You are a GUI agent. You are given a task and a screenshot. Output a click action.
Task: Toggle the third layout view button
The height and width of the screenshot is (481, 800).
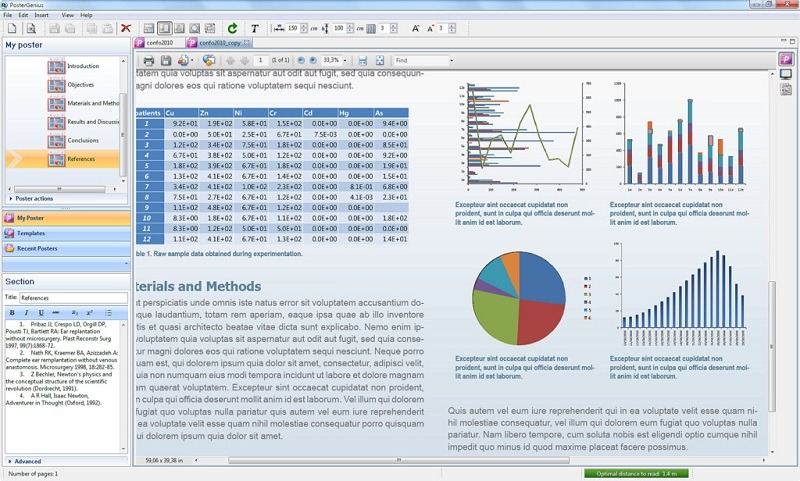[x=179, y=29]
